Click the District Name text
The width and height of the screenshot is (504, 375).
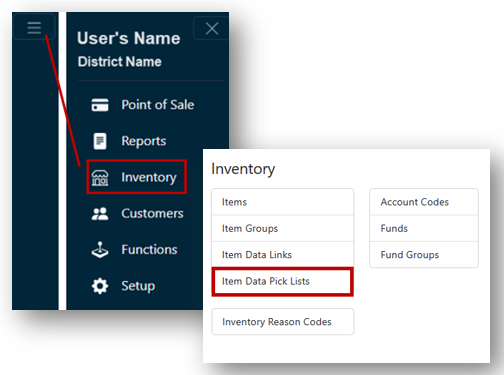[120, 62]
